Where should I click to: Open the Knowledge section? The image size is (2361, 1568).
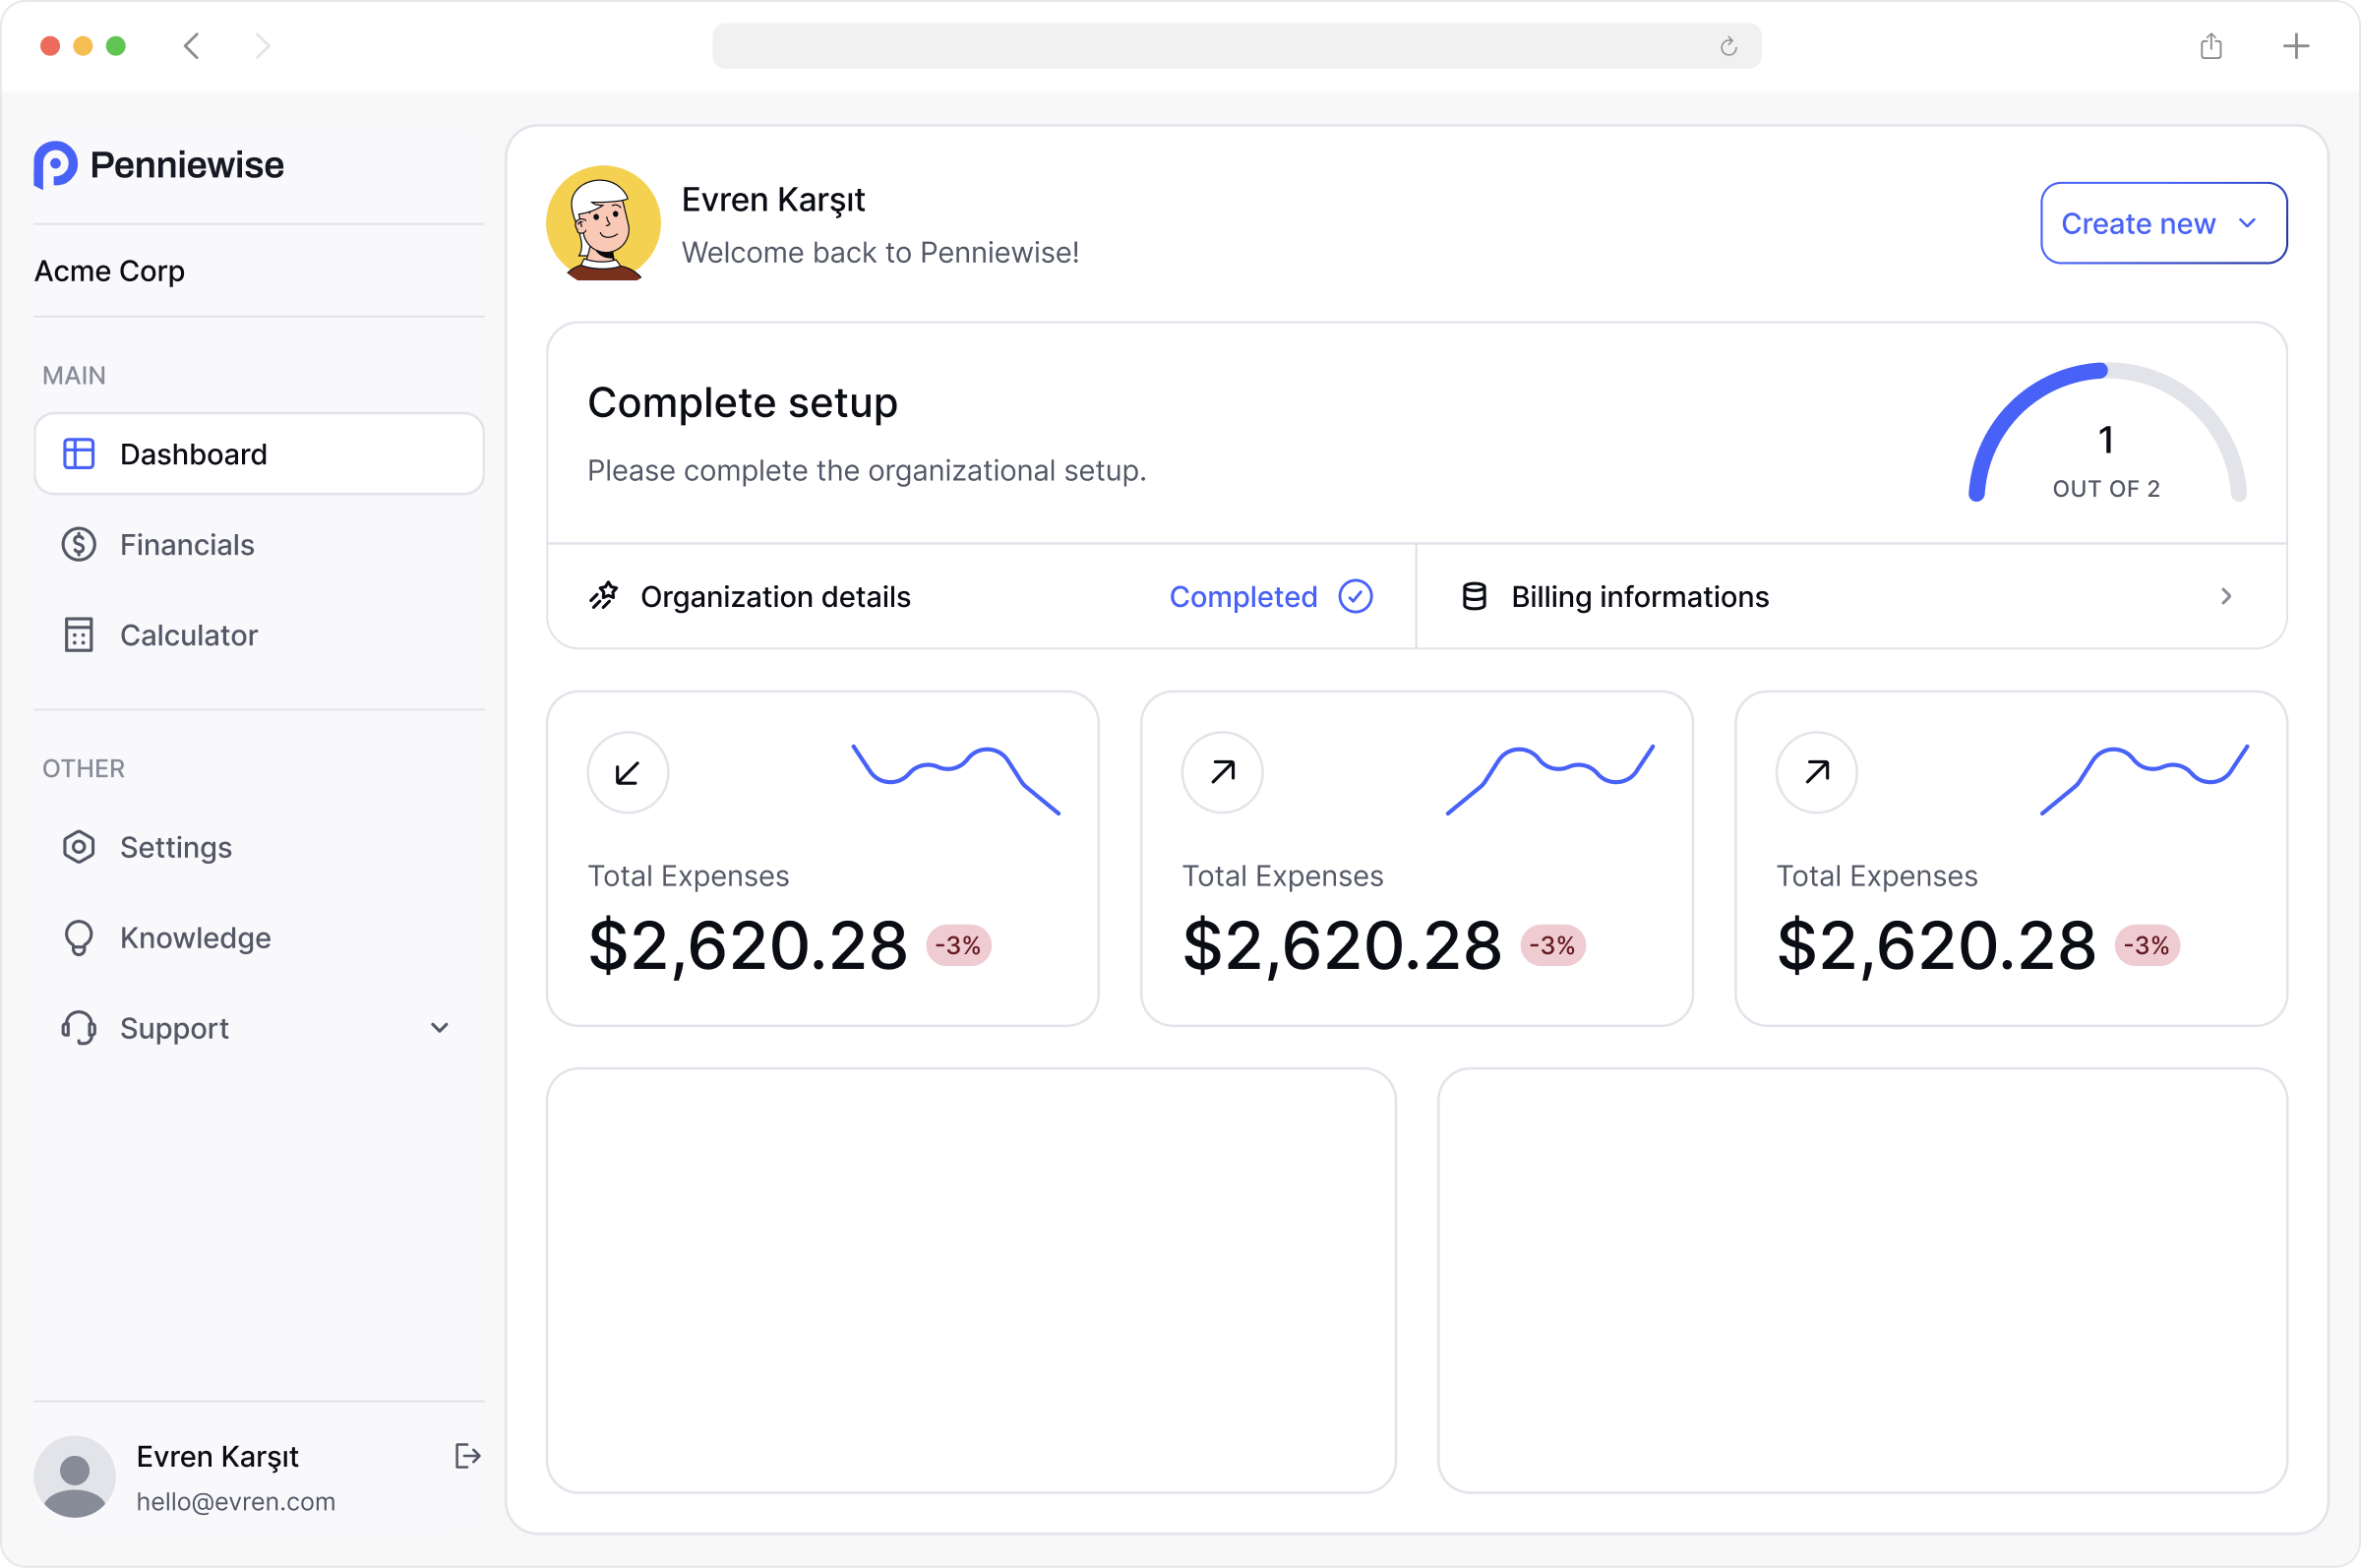pos(195,938)
